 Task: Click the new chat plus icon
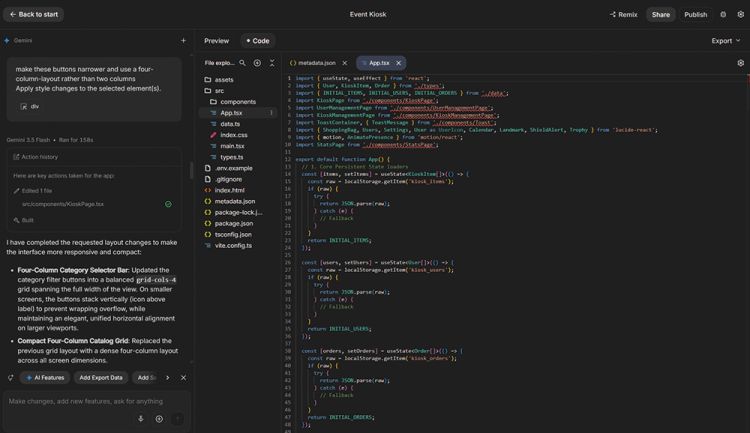pyautogui.click(x=183, y=41)
